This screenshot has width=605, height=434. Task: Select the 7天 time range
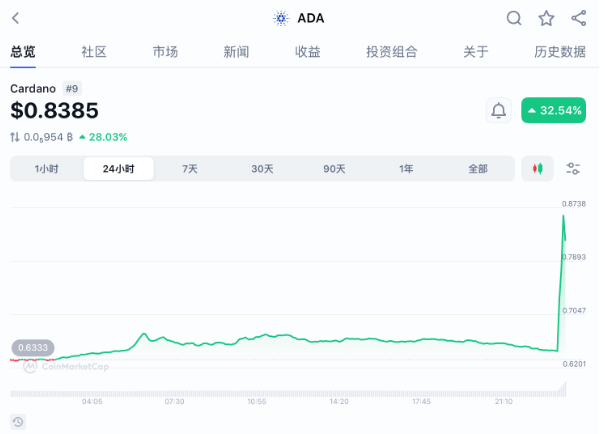click(x=190, y=169)
